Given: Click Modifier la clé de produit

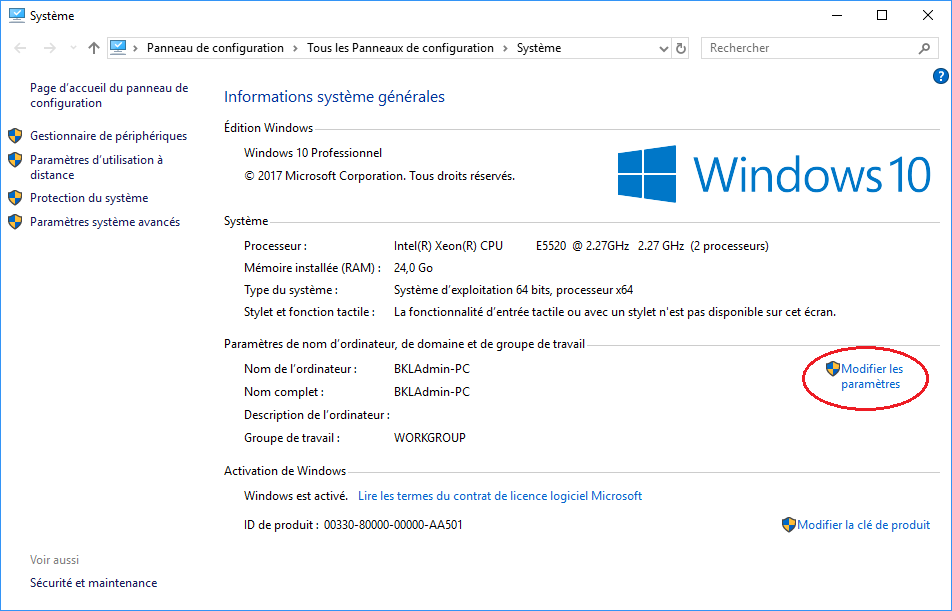Looking at the screenshot, I should tap(863, 525).
